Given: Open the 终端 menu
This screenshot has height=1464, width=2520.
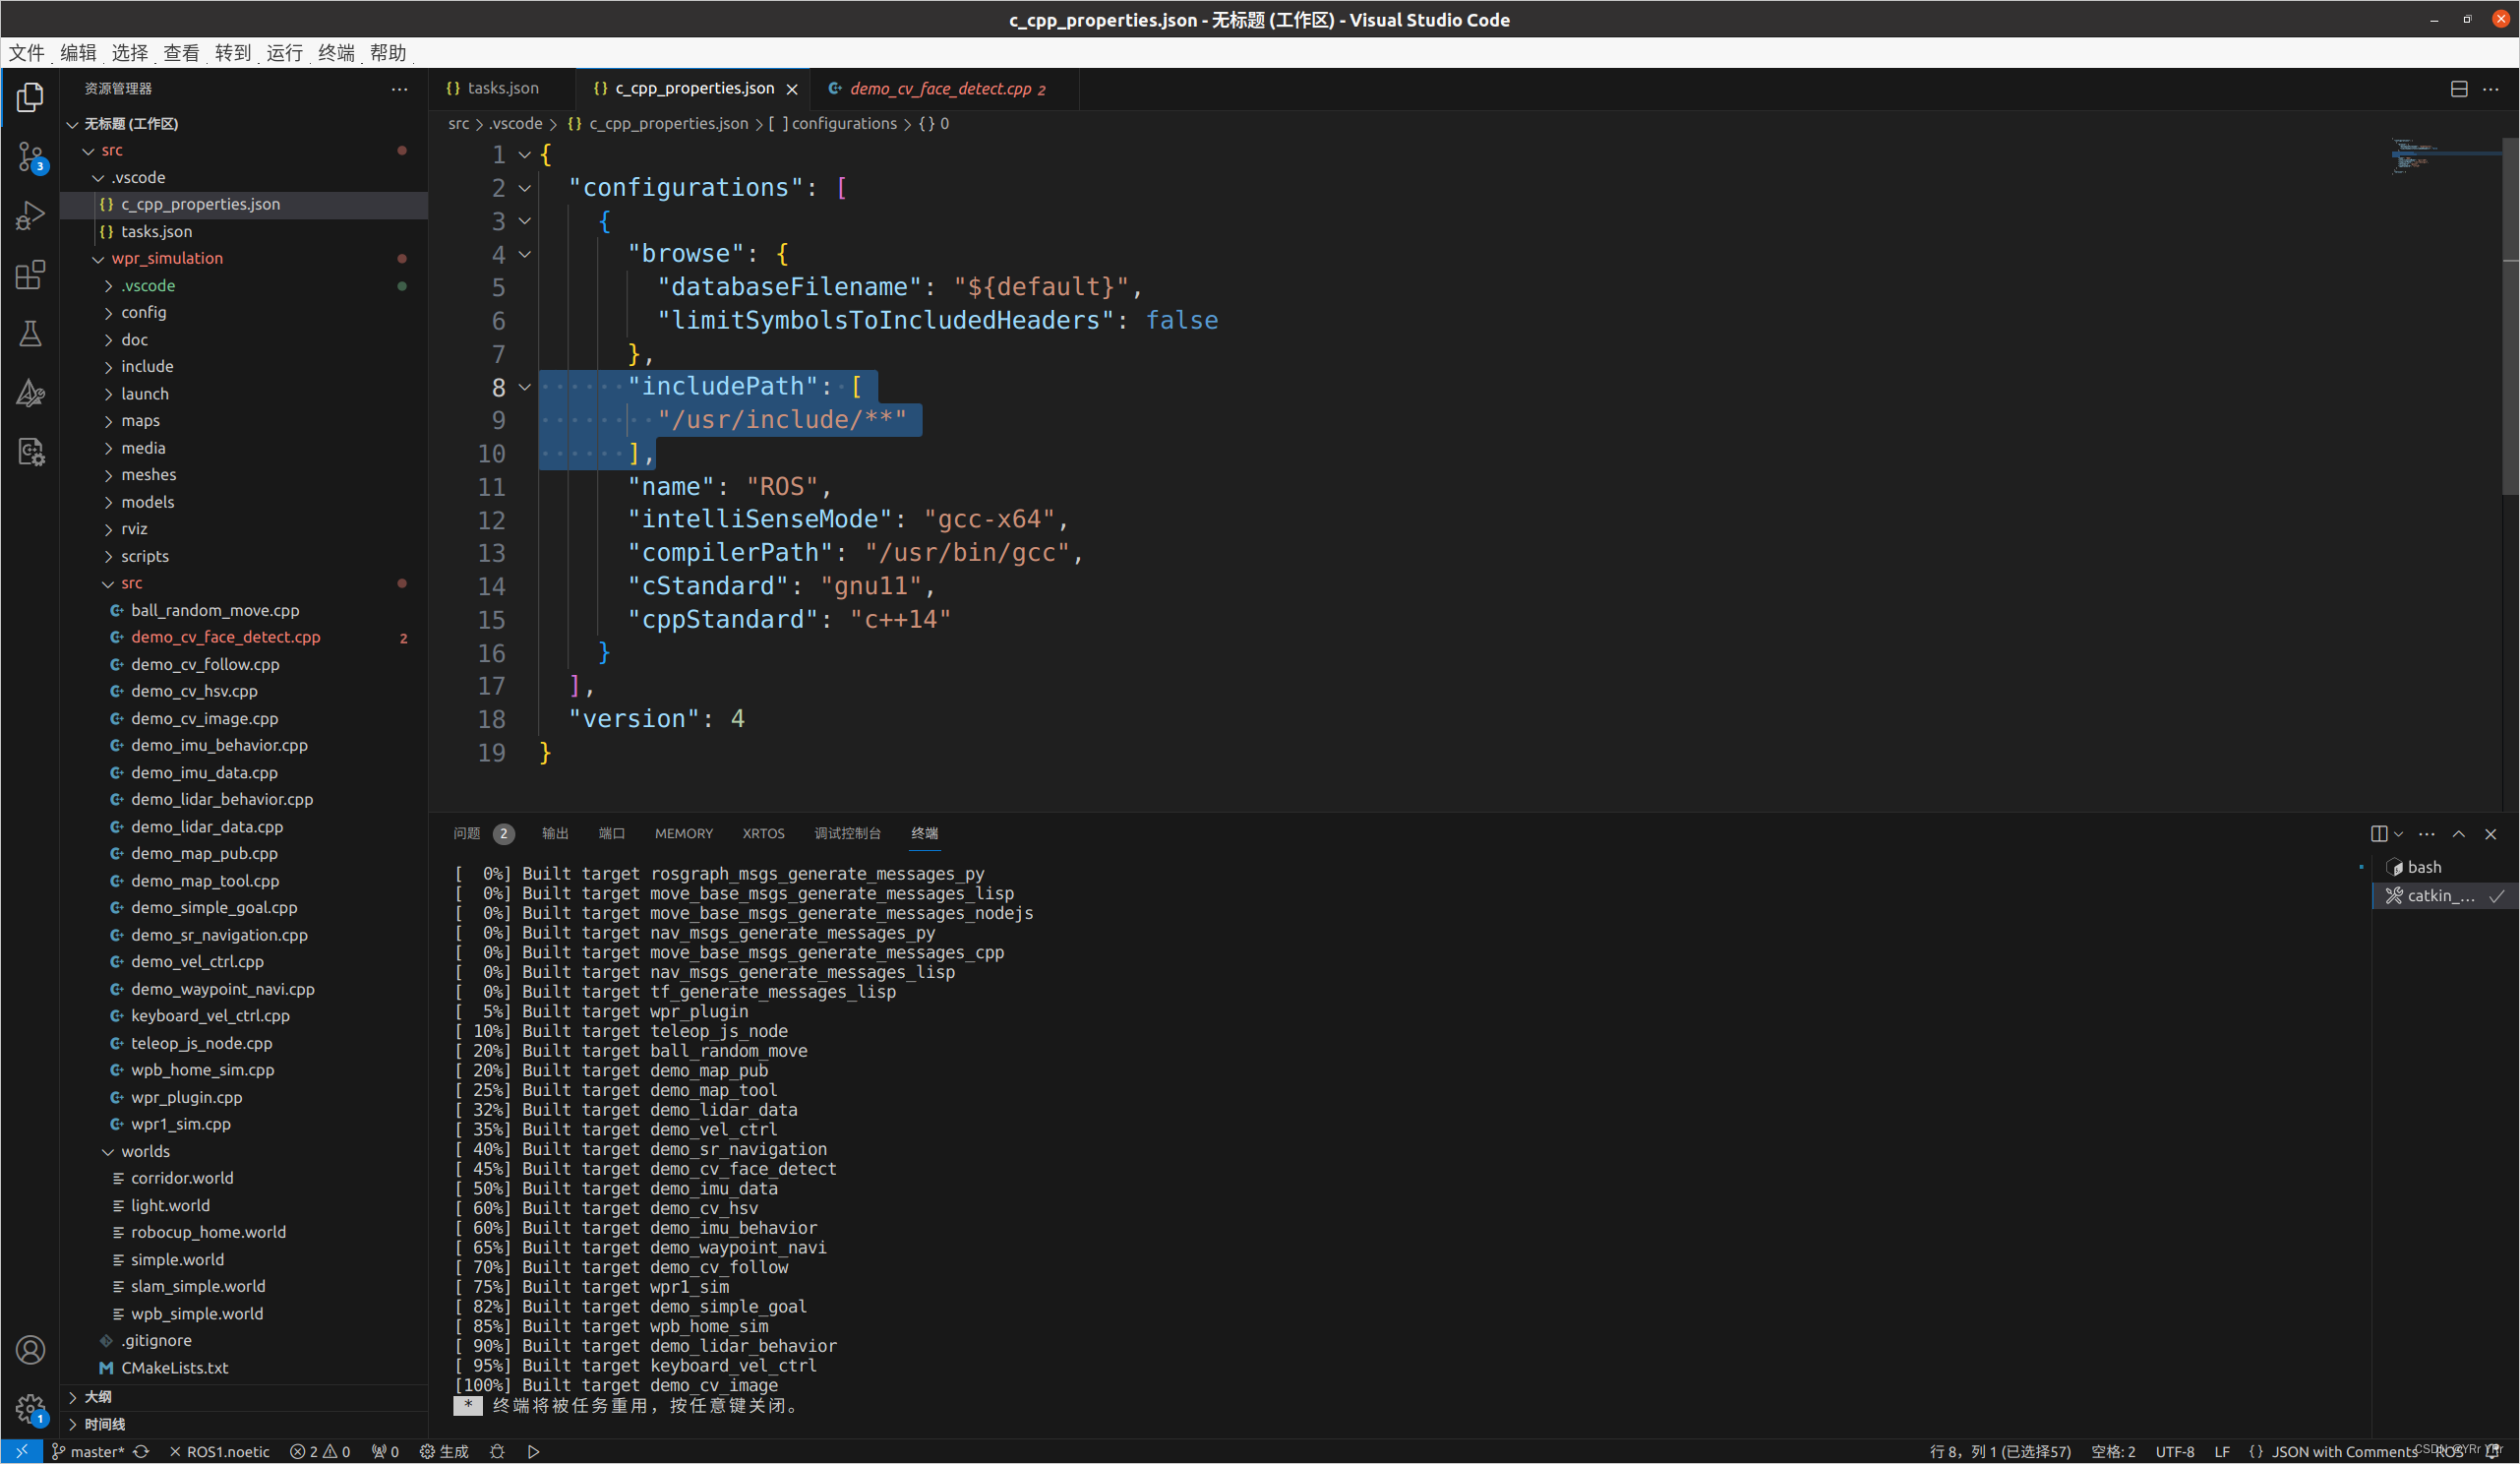Looking at the screenshot, I should [336, 53].
